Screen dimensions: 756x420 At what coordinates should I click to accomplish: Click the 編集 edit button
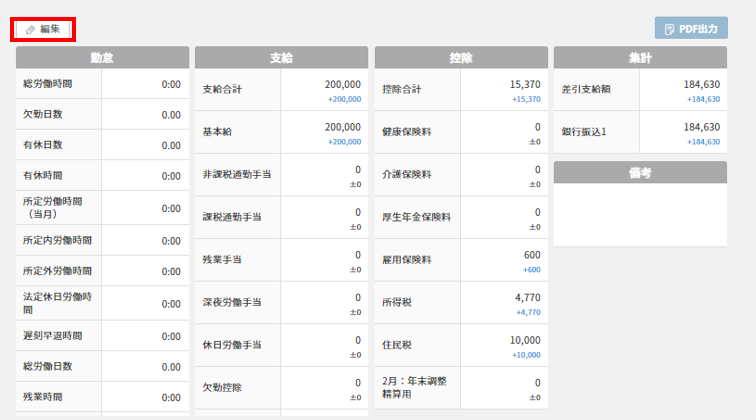pyautogui.click(x=44, y=29)
